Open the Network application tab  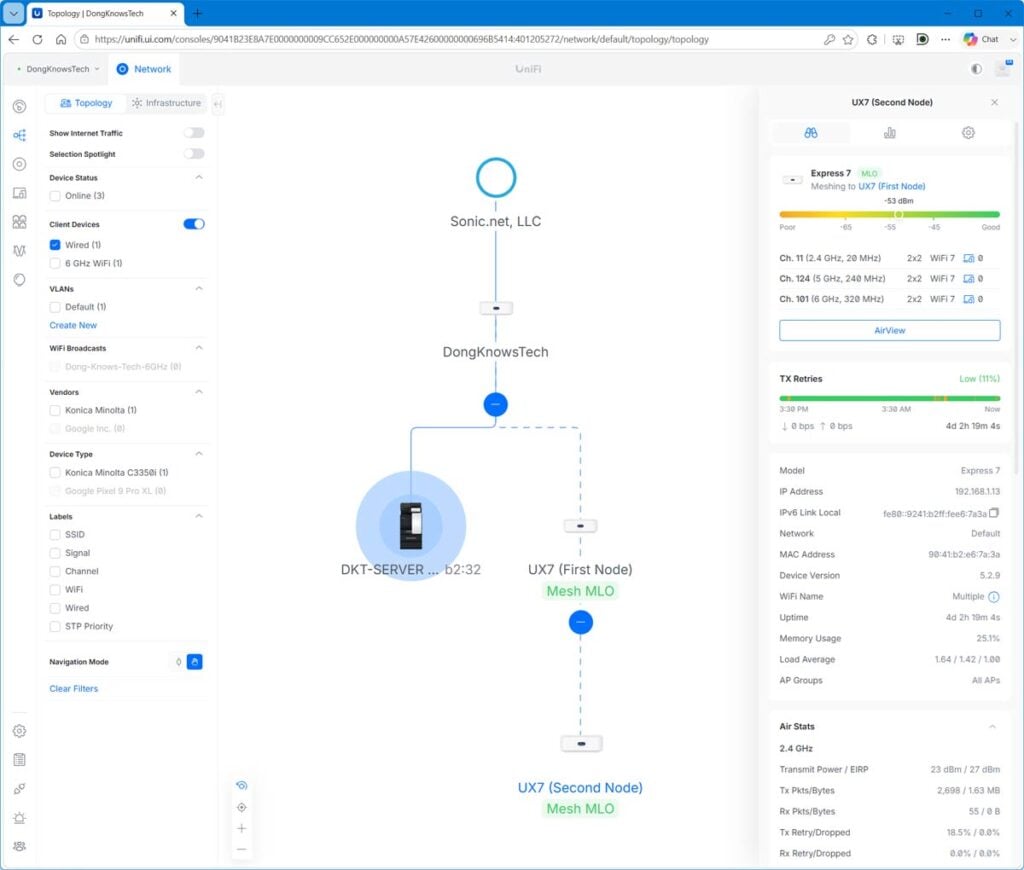(144, 69)
